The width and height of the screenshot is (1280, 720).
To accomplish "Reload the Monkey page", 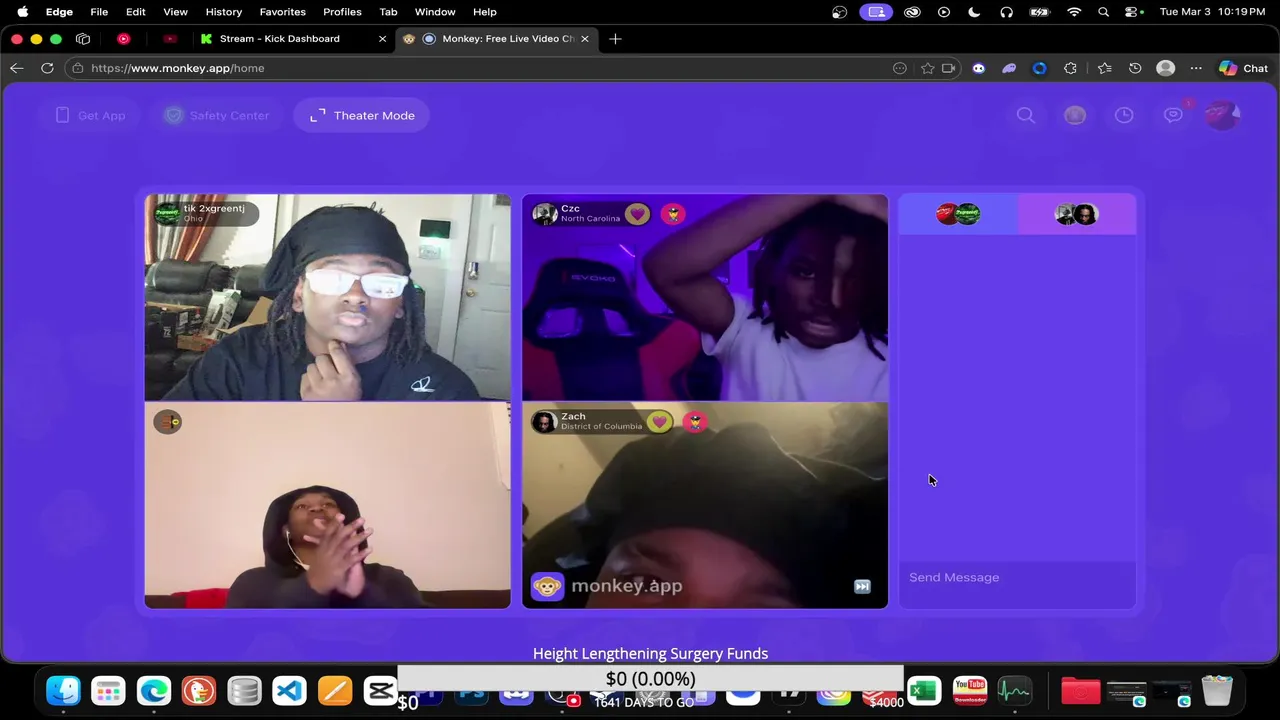I will point(47,68).
